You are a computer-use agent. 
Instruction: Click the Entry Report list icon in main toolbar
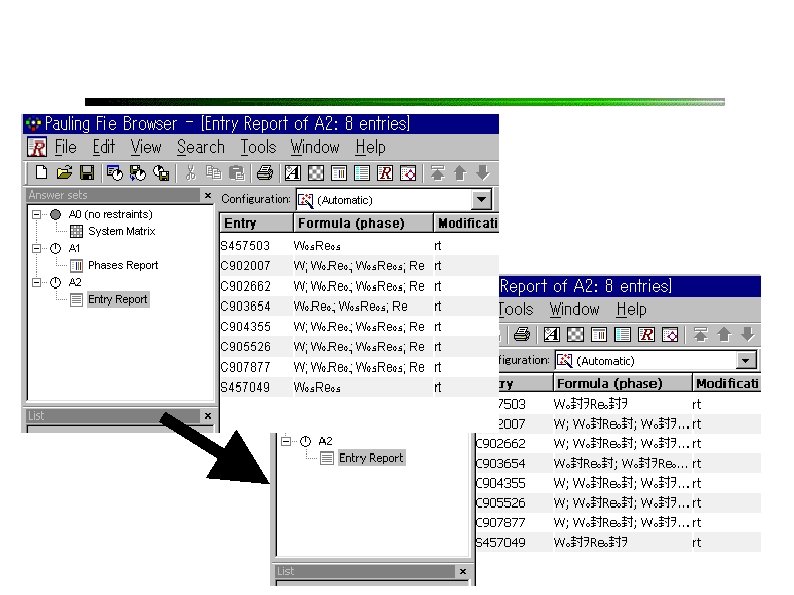coord(362,173)
